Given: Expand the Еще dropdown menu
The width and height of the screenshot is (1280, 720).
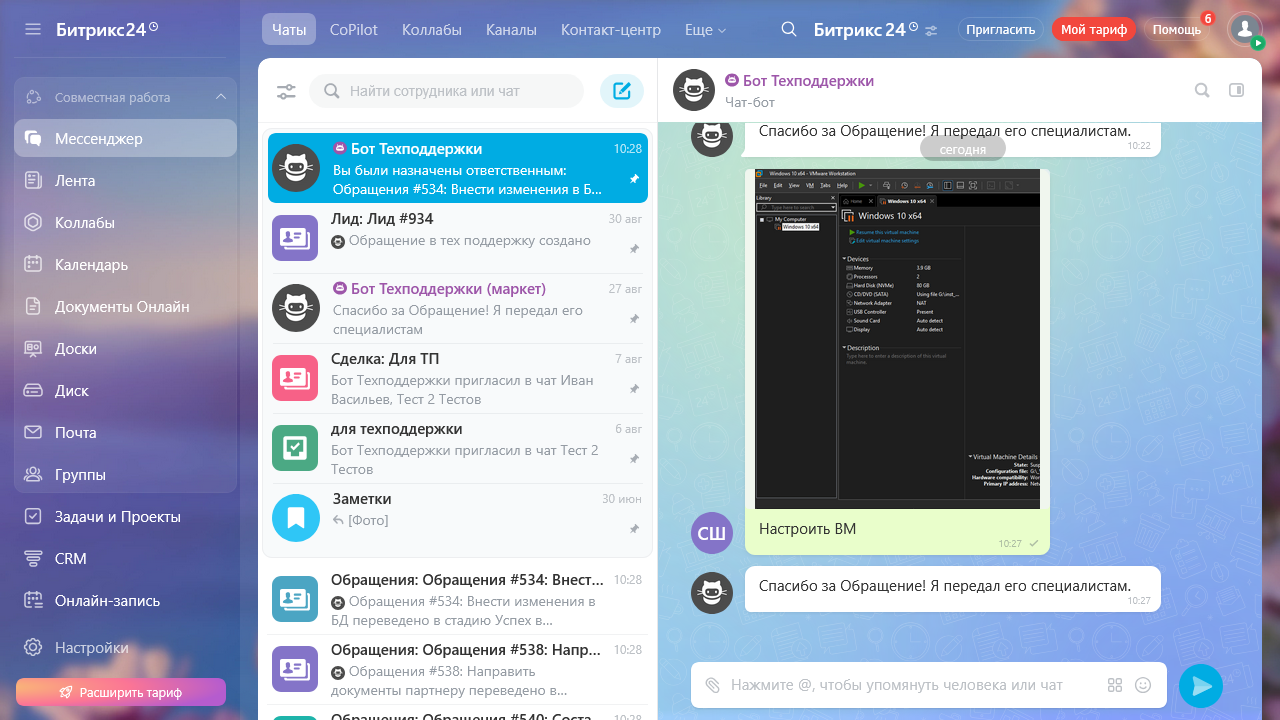Looking at the screenshot, I should (x=705, y=30).
